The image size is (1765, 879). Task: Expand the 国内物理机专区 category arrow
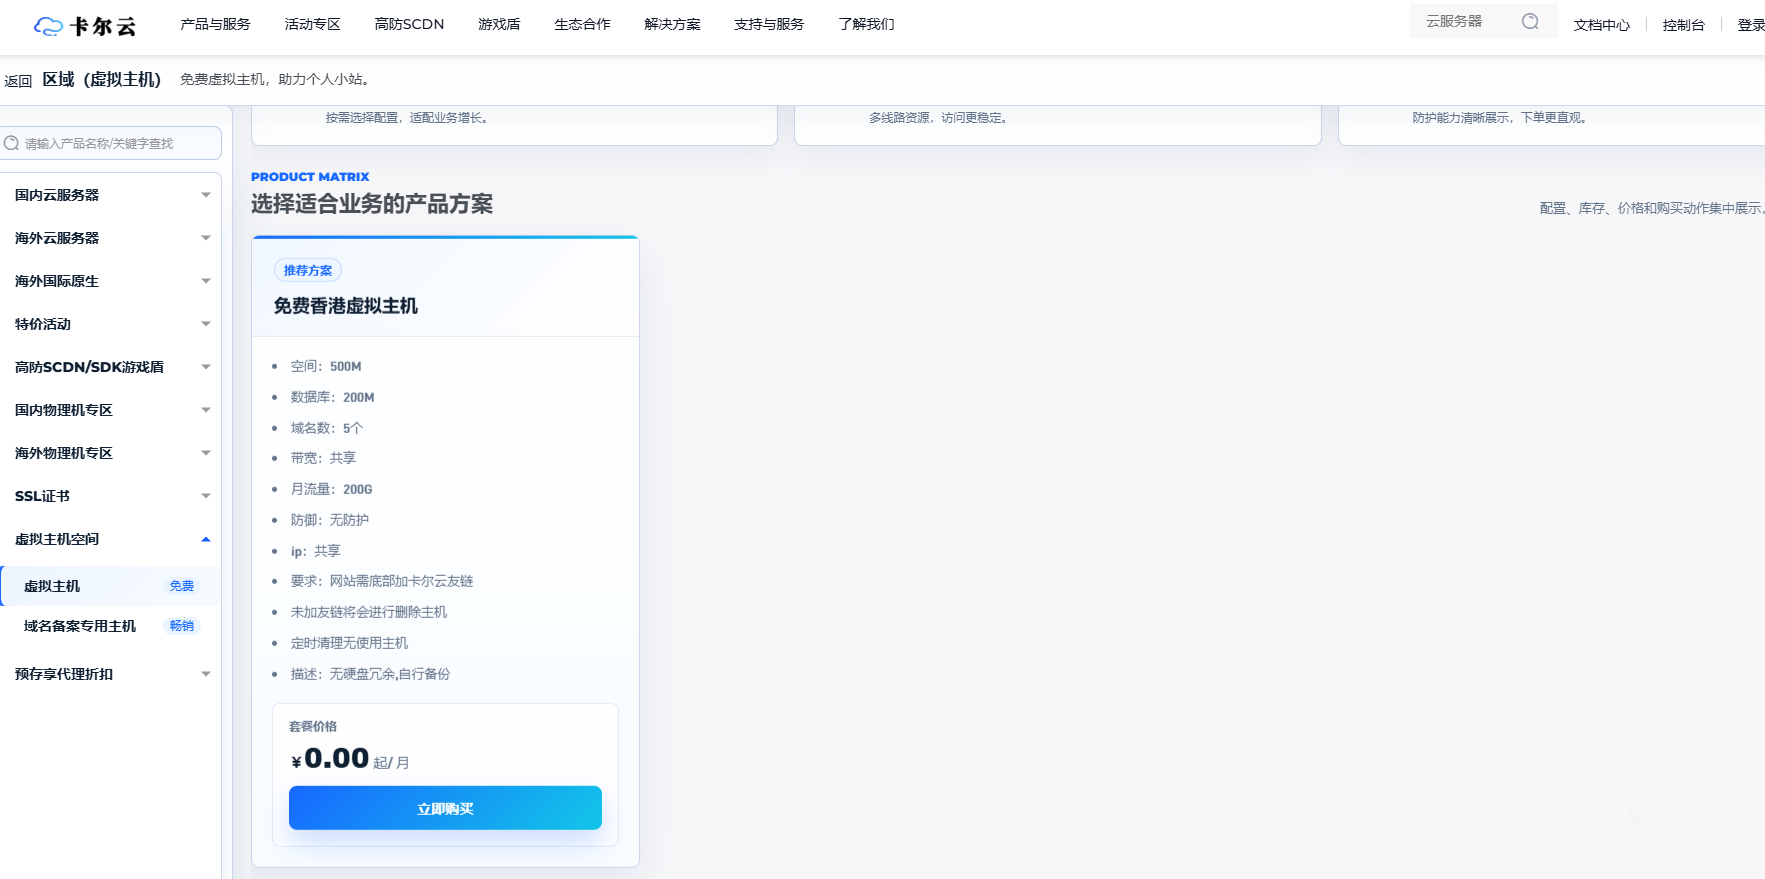[206, 410]
